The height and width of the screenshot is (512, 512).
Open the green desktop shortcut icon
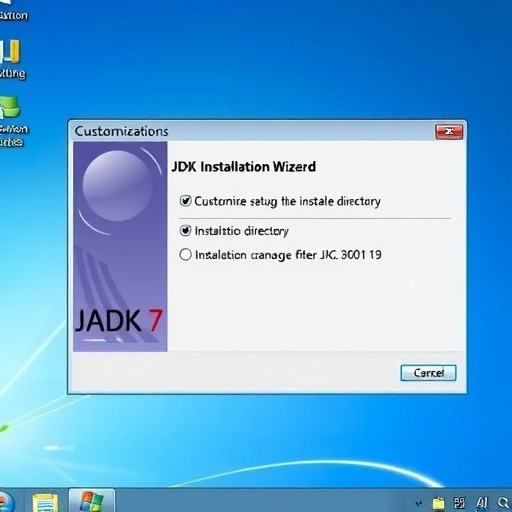pos(9,107)
